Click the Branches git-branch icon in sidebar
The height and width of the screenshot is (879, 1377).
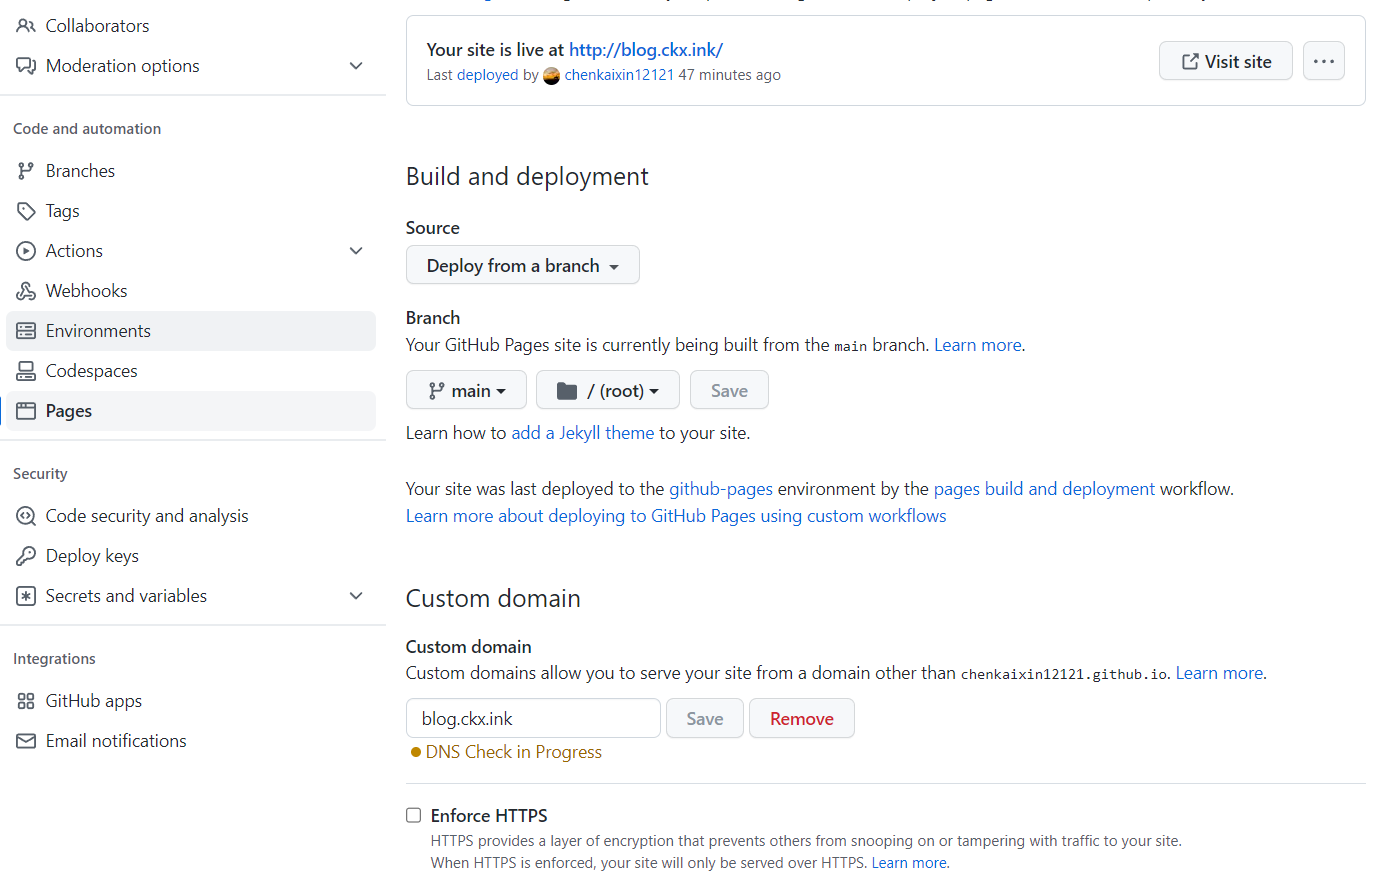(26, 171)
